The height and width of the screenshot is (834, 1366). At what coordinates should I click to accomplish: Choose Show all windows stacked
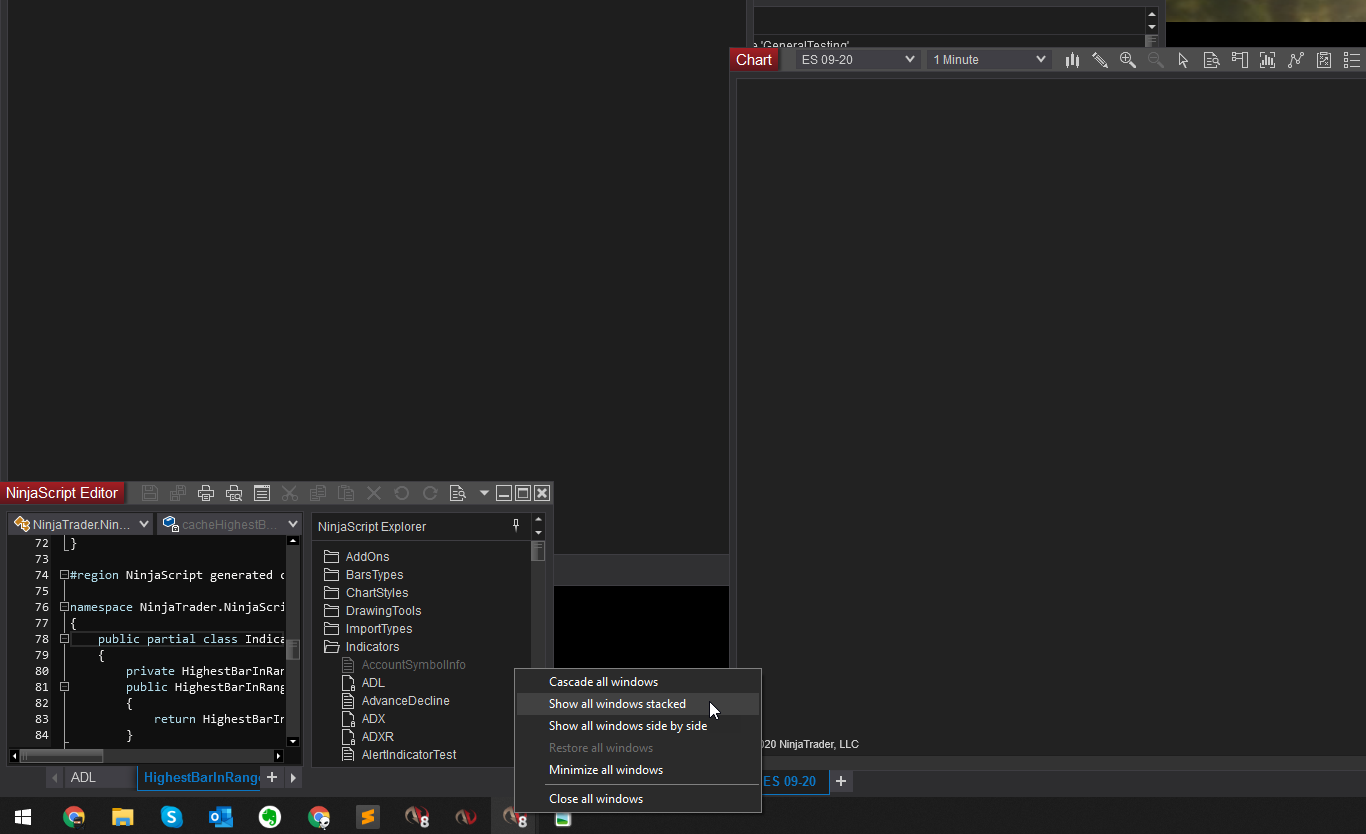coord(638,704)
